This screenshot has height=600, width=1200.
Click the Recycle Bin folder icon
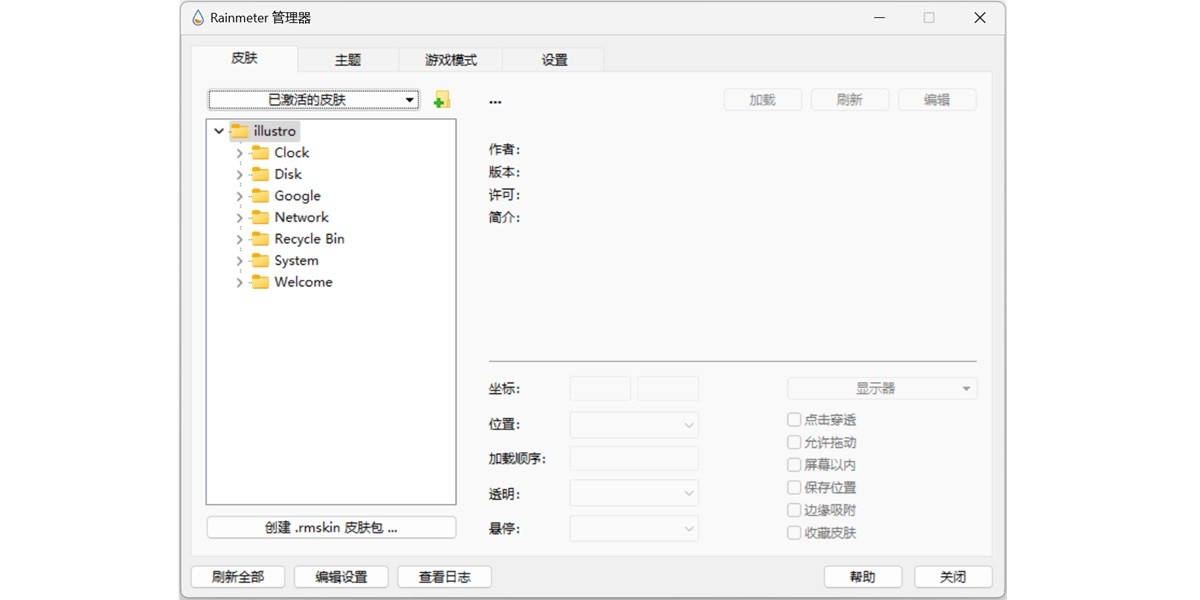pyautogui.click(x=260, y=239)
